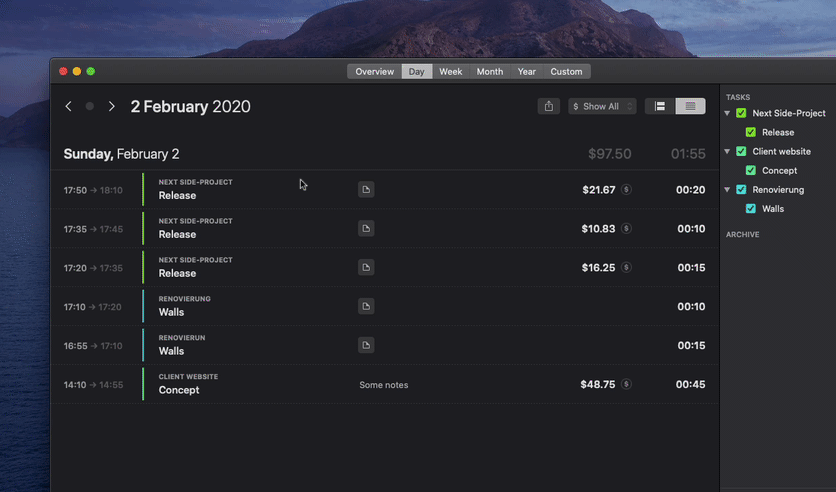Uncheck the Release task checkbox
The height and width of the screenshot is (492, 836).
click(751, 132)
